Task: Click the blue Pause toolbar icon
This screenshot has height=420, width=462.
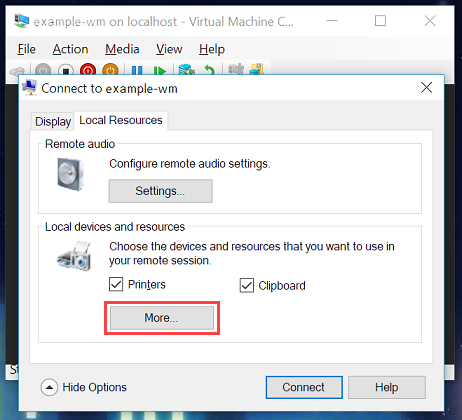Action: coord(137,70)
